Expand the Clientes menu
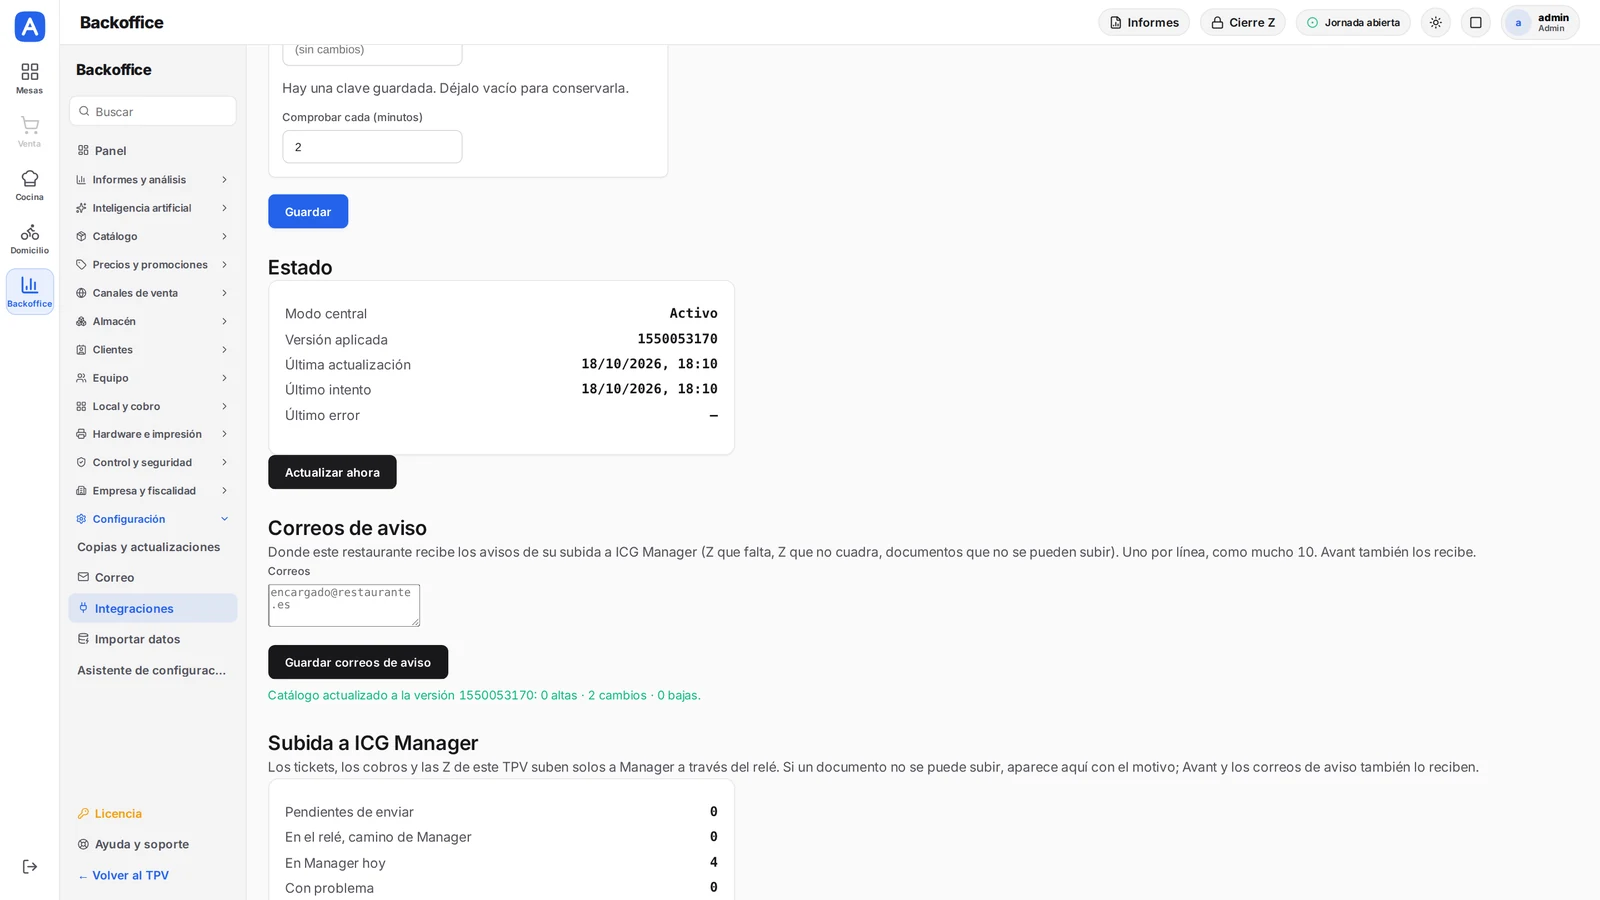Viewport: 1600px width, 900px height. 153,350
